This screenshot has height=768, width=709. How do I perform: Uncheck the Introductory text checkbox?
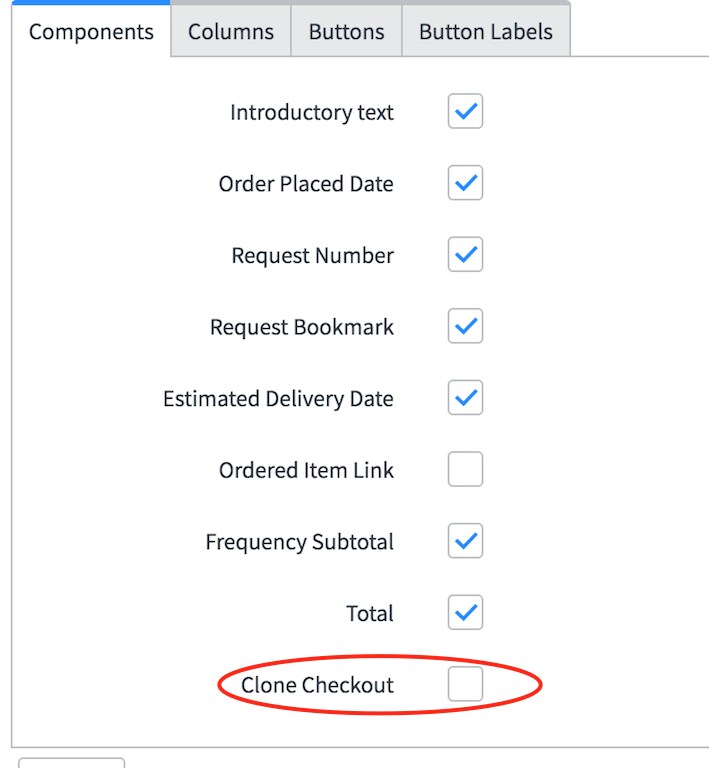(465, 112)
